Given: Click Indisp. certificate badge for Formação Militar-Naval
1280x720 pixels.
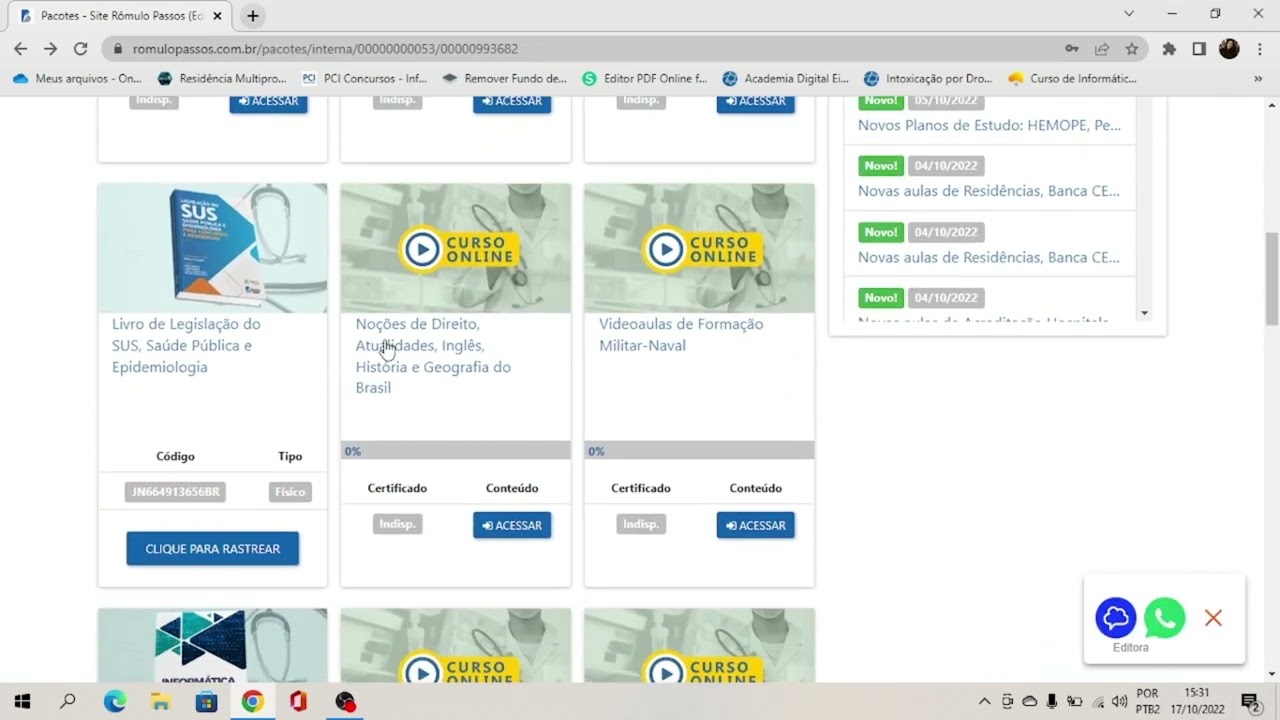Looking at the screenshot, I should (641, 524).
